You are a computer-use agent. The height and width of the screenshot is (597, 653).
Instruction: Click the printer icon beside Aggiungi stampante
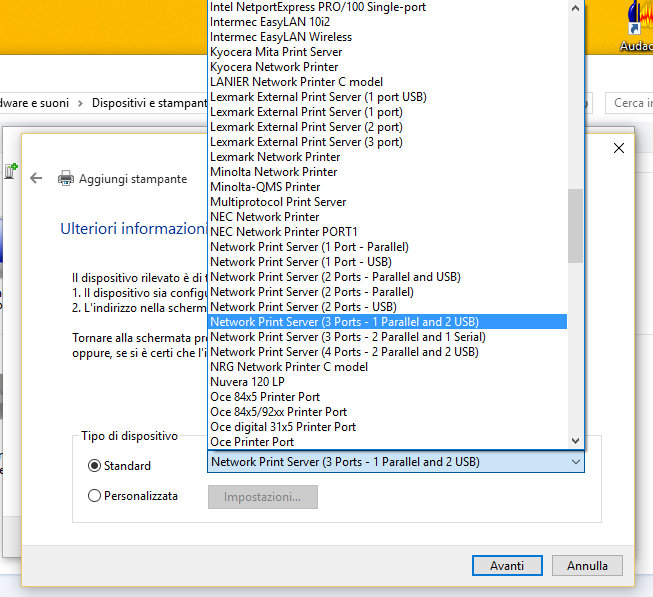(66, 178)
